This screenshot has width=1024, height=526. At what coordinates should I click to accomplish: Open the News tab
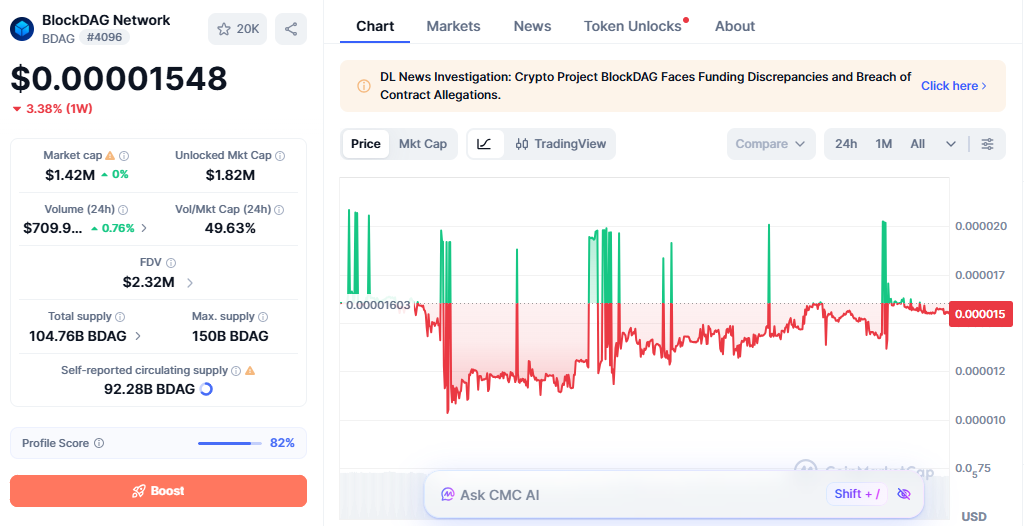point(532,26)
